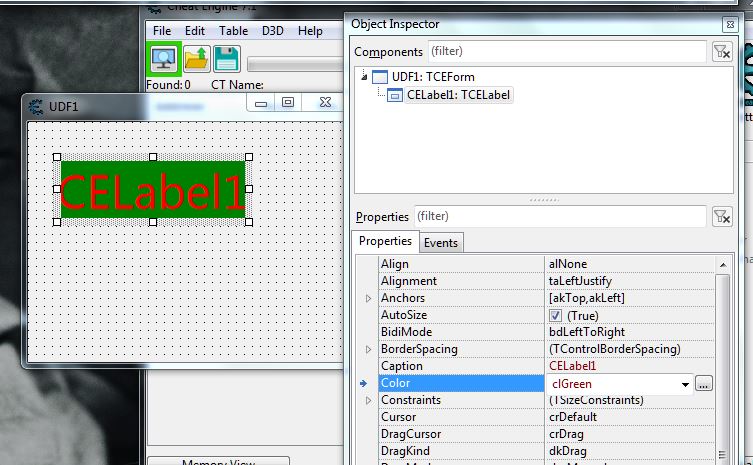Toggle the AutoSize checkbox
Image resolution: width=753 pixels, height=465 pixels.
point(556,315)
